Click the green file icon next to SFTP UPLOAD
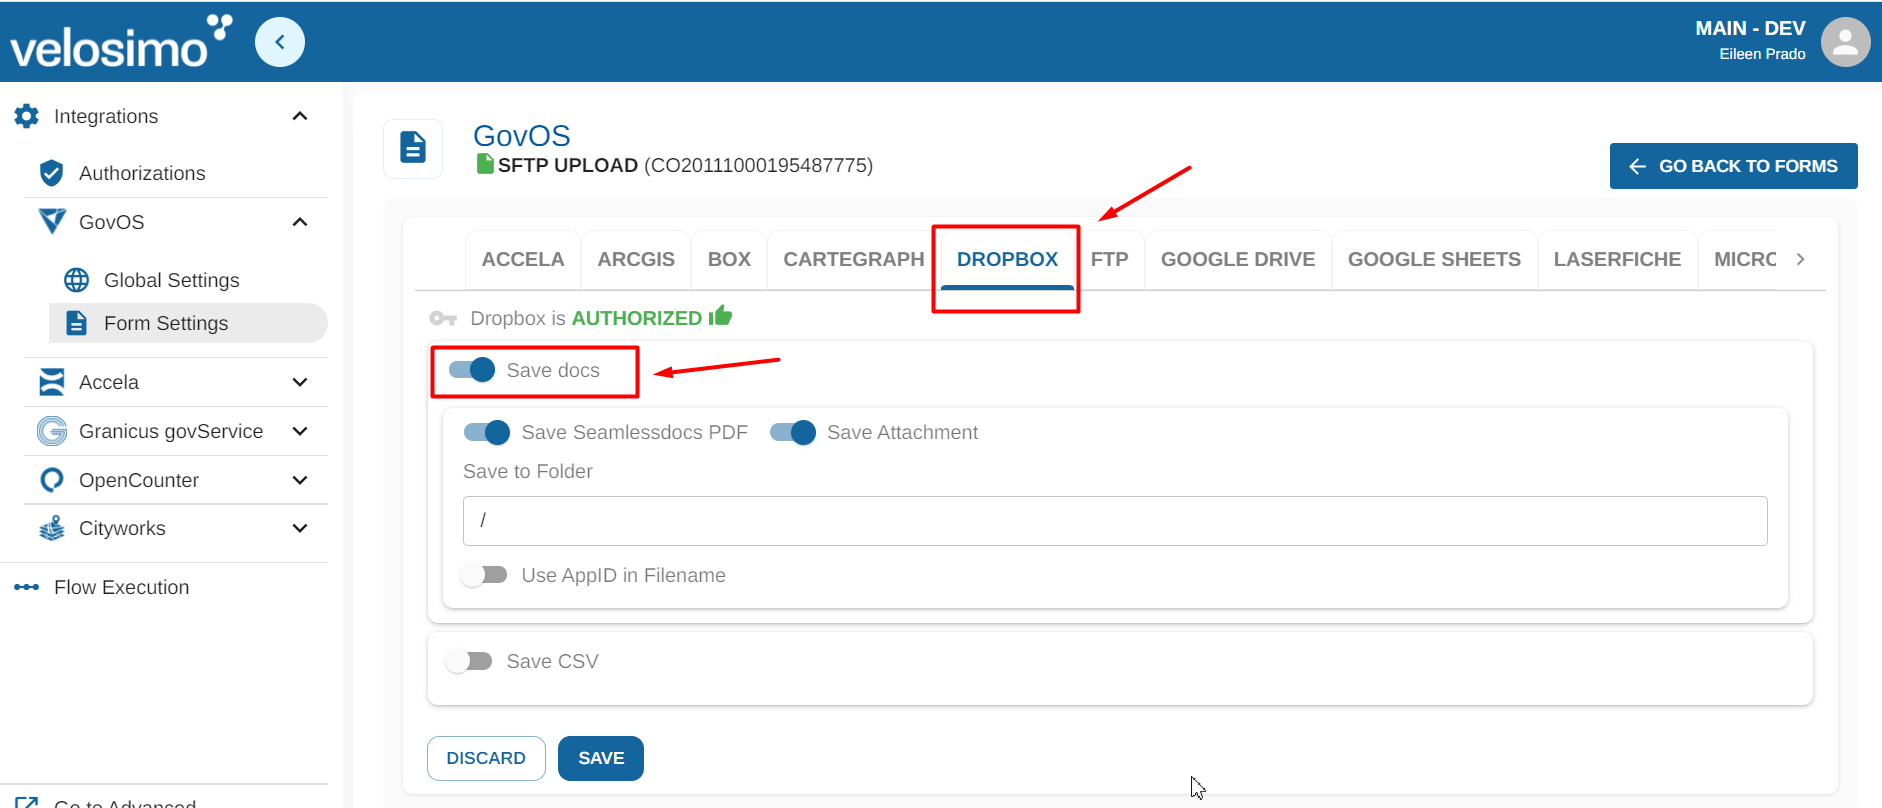The image size is (1882, 808). [x=485, y=164]
